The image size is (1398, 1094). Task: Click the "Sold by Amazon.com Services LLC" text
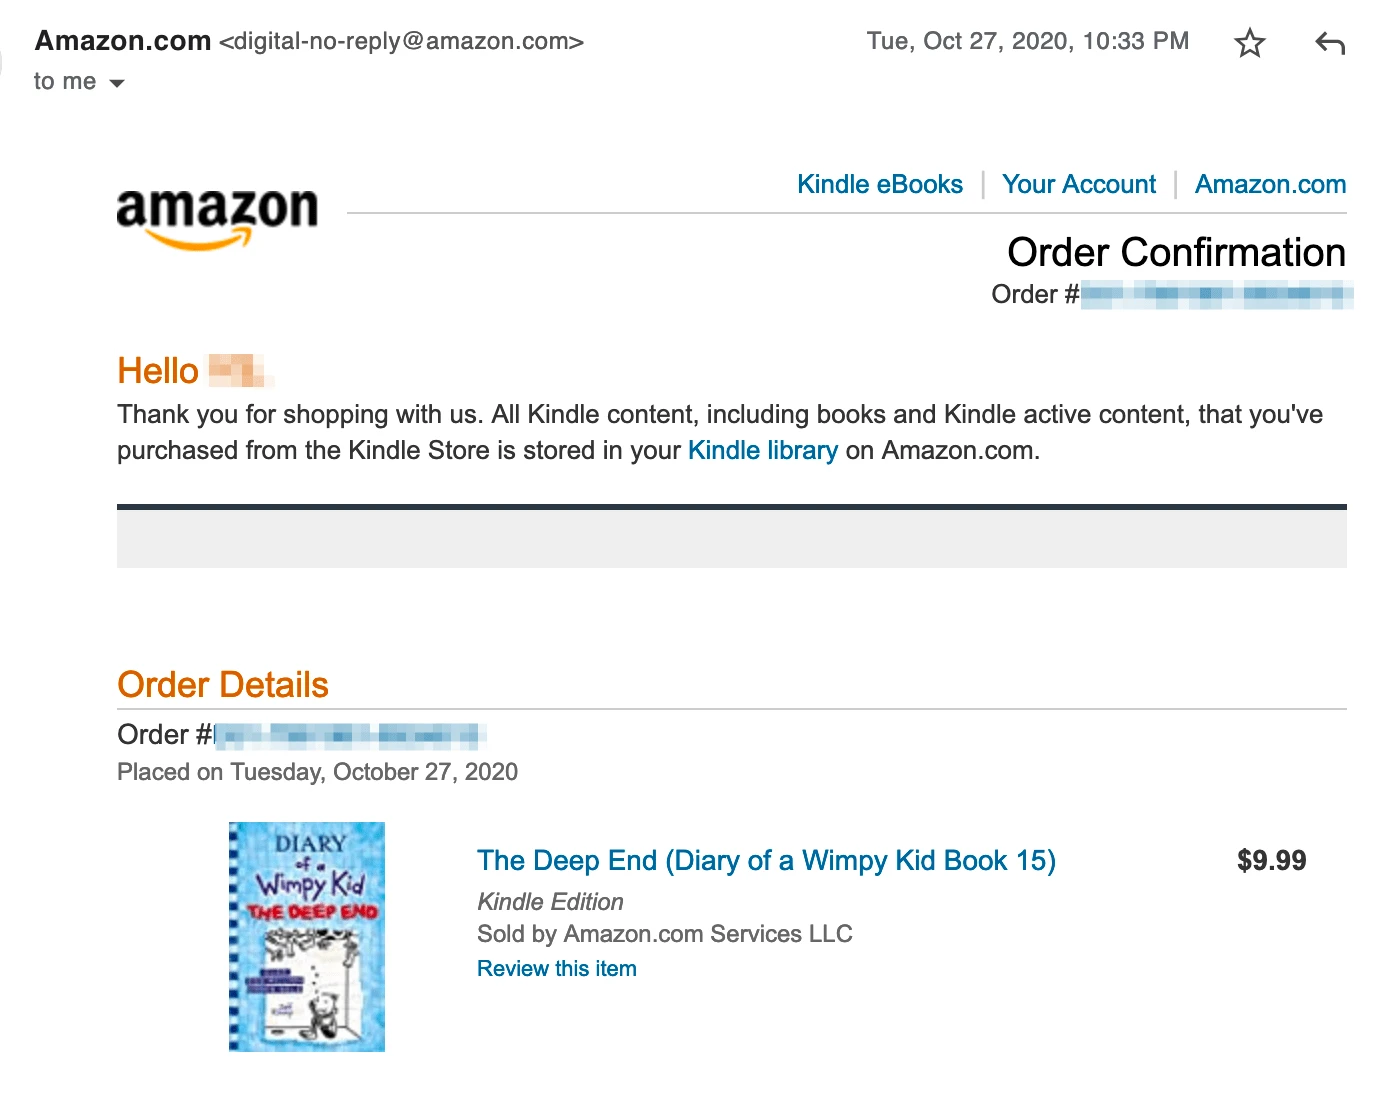pos(664,934)
